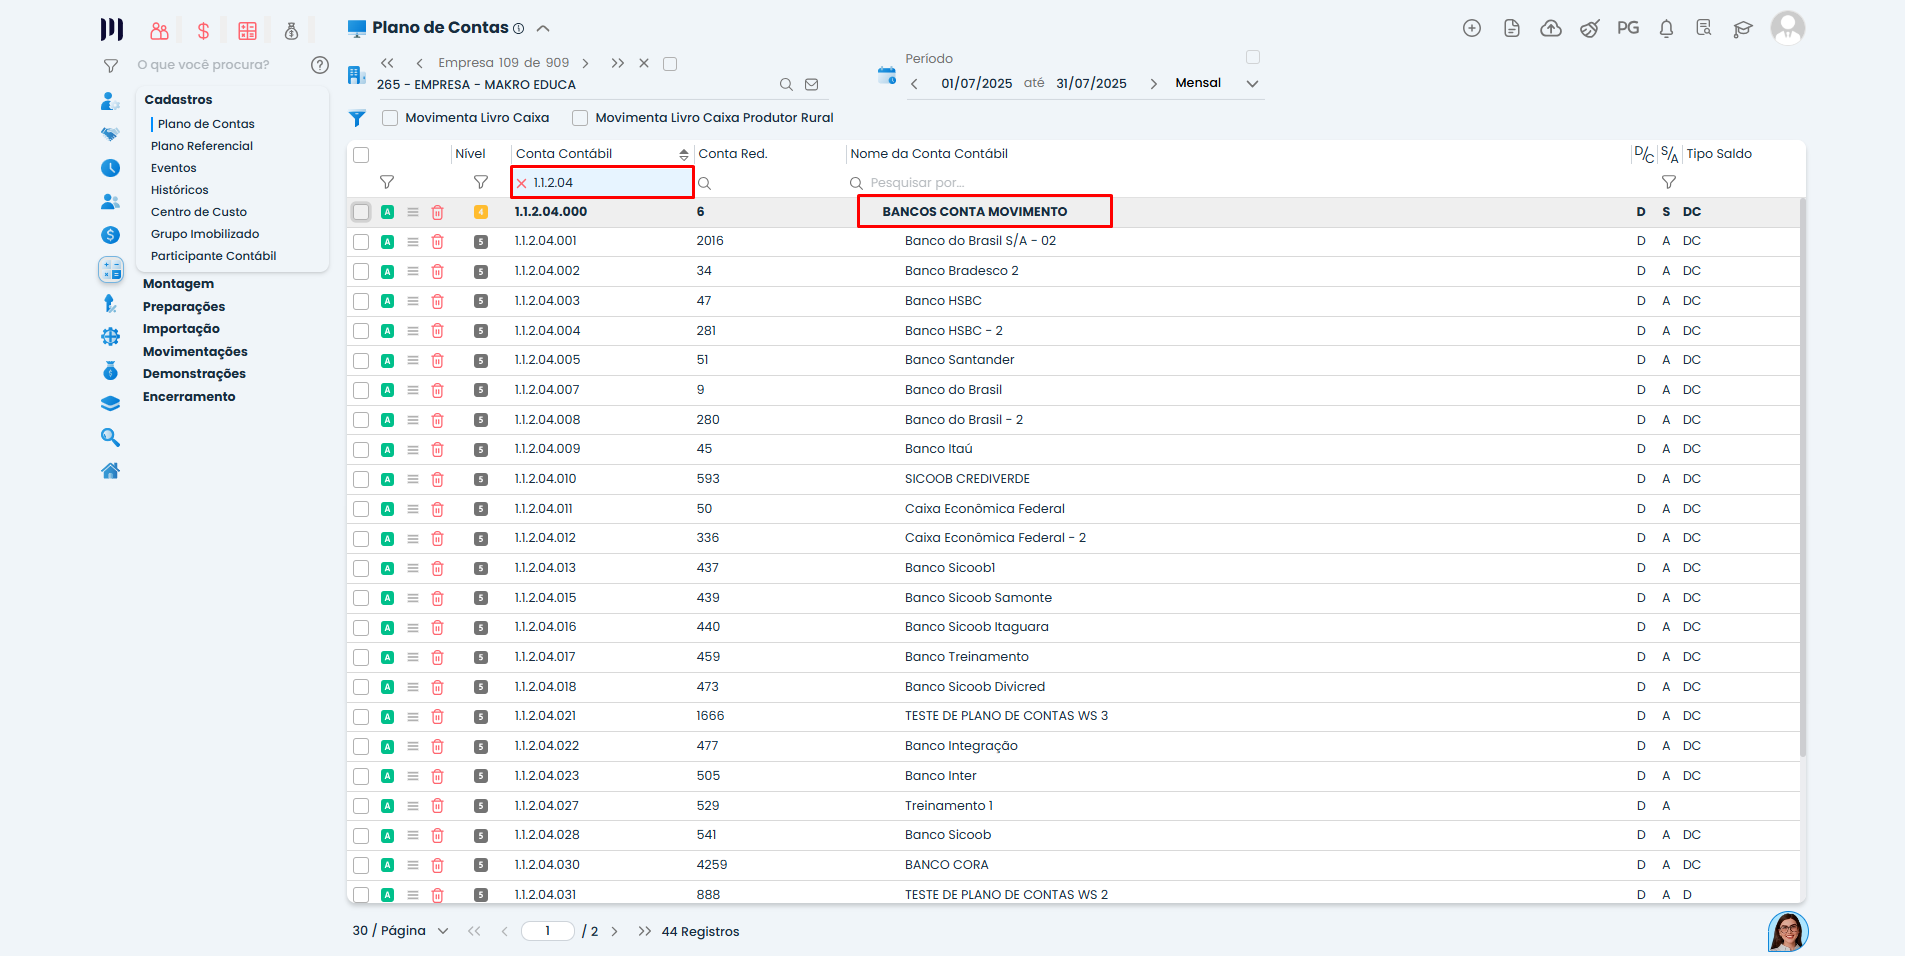Check the Banco HSBC row checkbox
The image size is (1905, 956).
(x=361, y=301)
